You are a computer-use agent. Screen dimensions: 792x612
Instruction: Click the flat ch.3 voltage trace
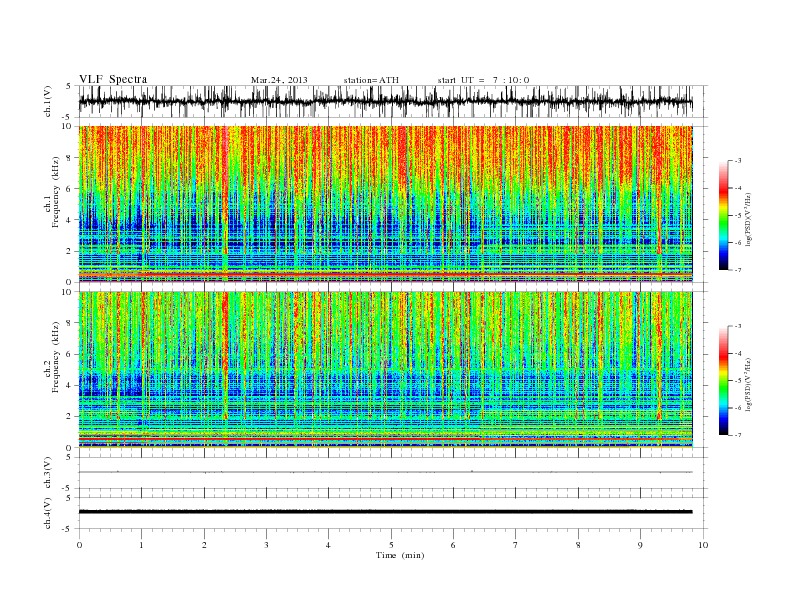point(385,472)
